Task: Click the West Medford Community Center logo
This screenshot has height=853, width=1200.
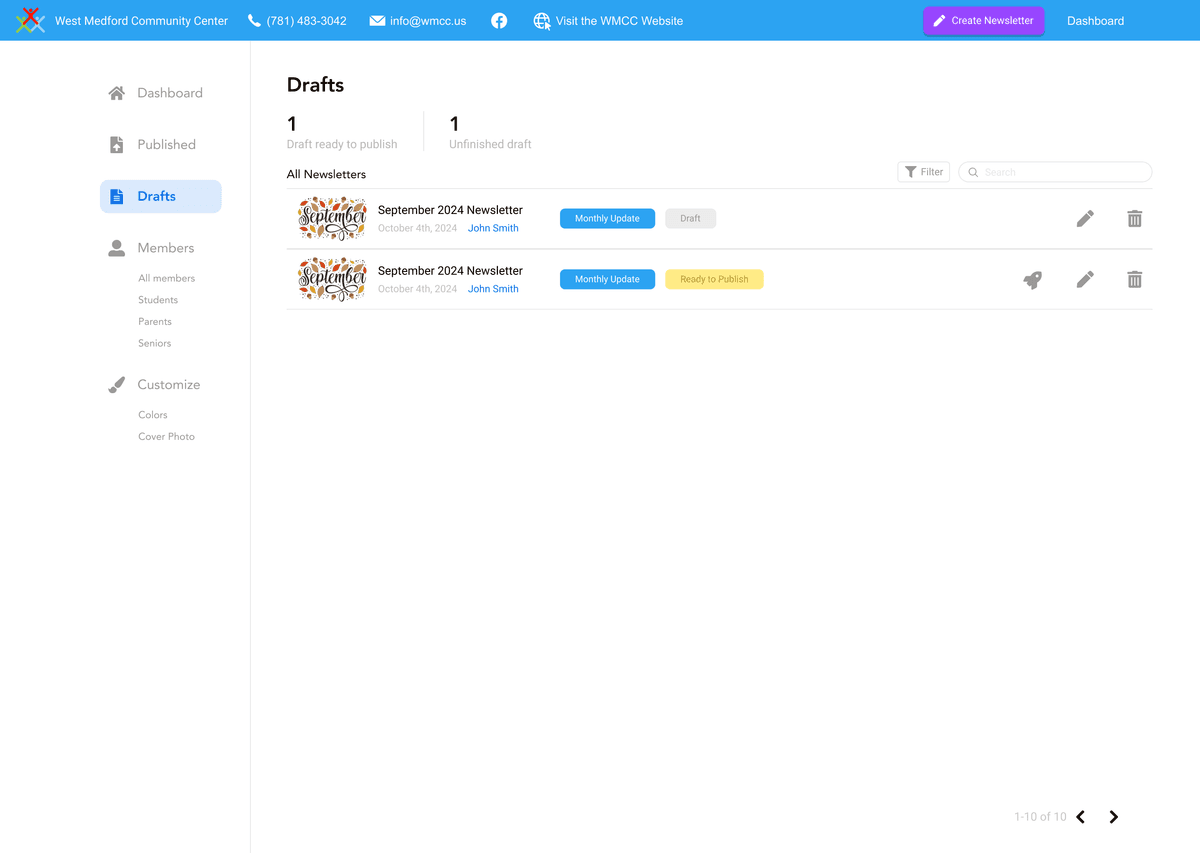Action: click(31, 20)
